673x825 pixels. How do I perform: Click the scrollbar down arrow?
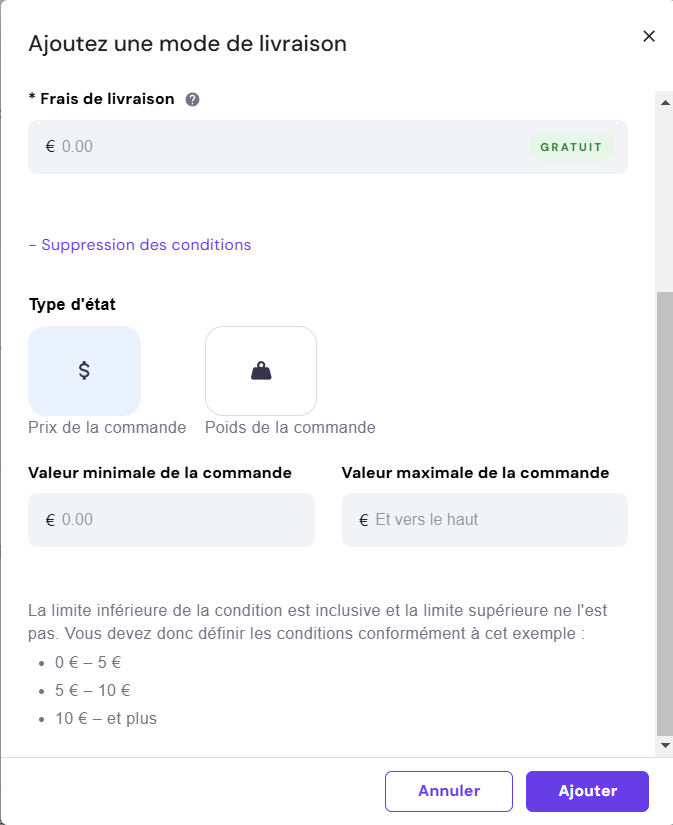click(664, 746)
